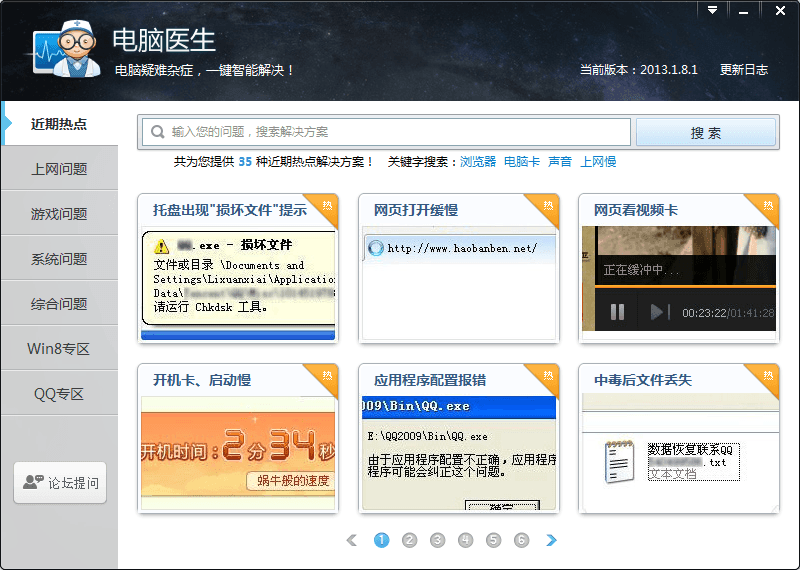Click the 上网慢 keyword link
800x570 pixels.
[x=598, y=162]
